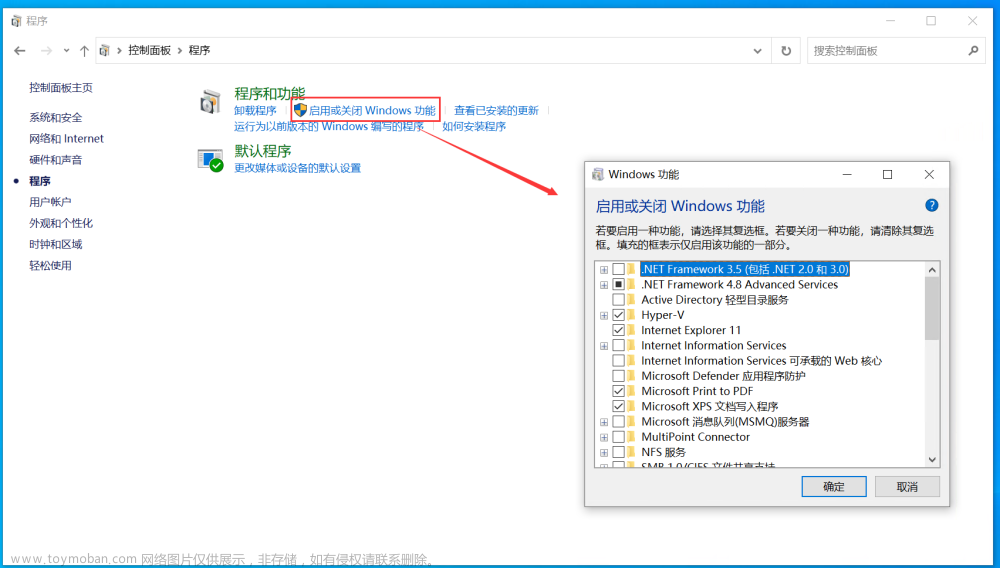
Task: Cancel the dialog with 取消
Action: click(907, 486)
